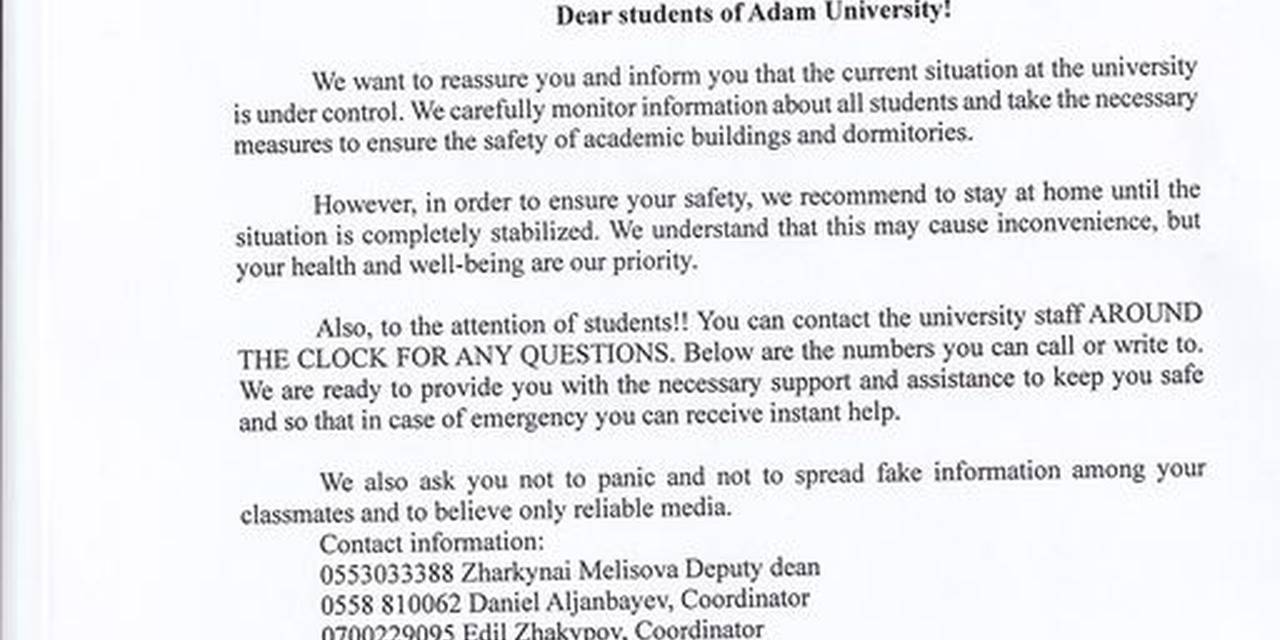Click the word "AROUND" in capital letters
Image resolution: width=1280 pixels, height=640 pixels.
coord(1144,314)
